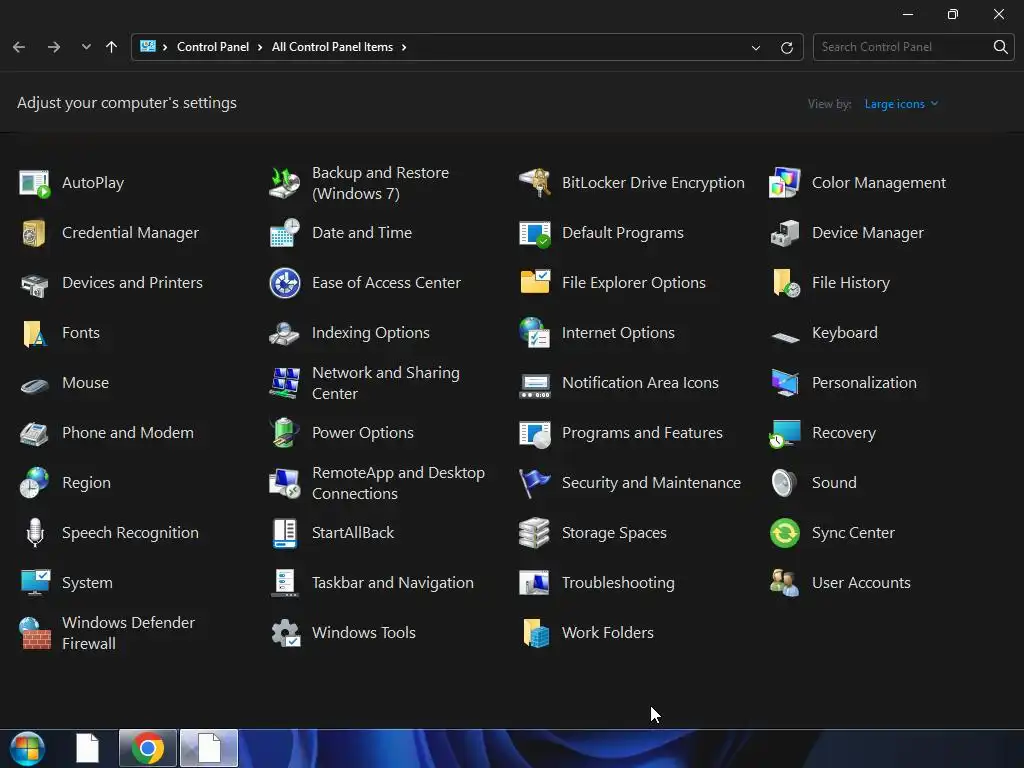The width and height of the screenshot is (1024, 768).
Task: Open RemoteApp and Desktop Connections icon
Action: (x=285, y=483)
